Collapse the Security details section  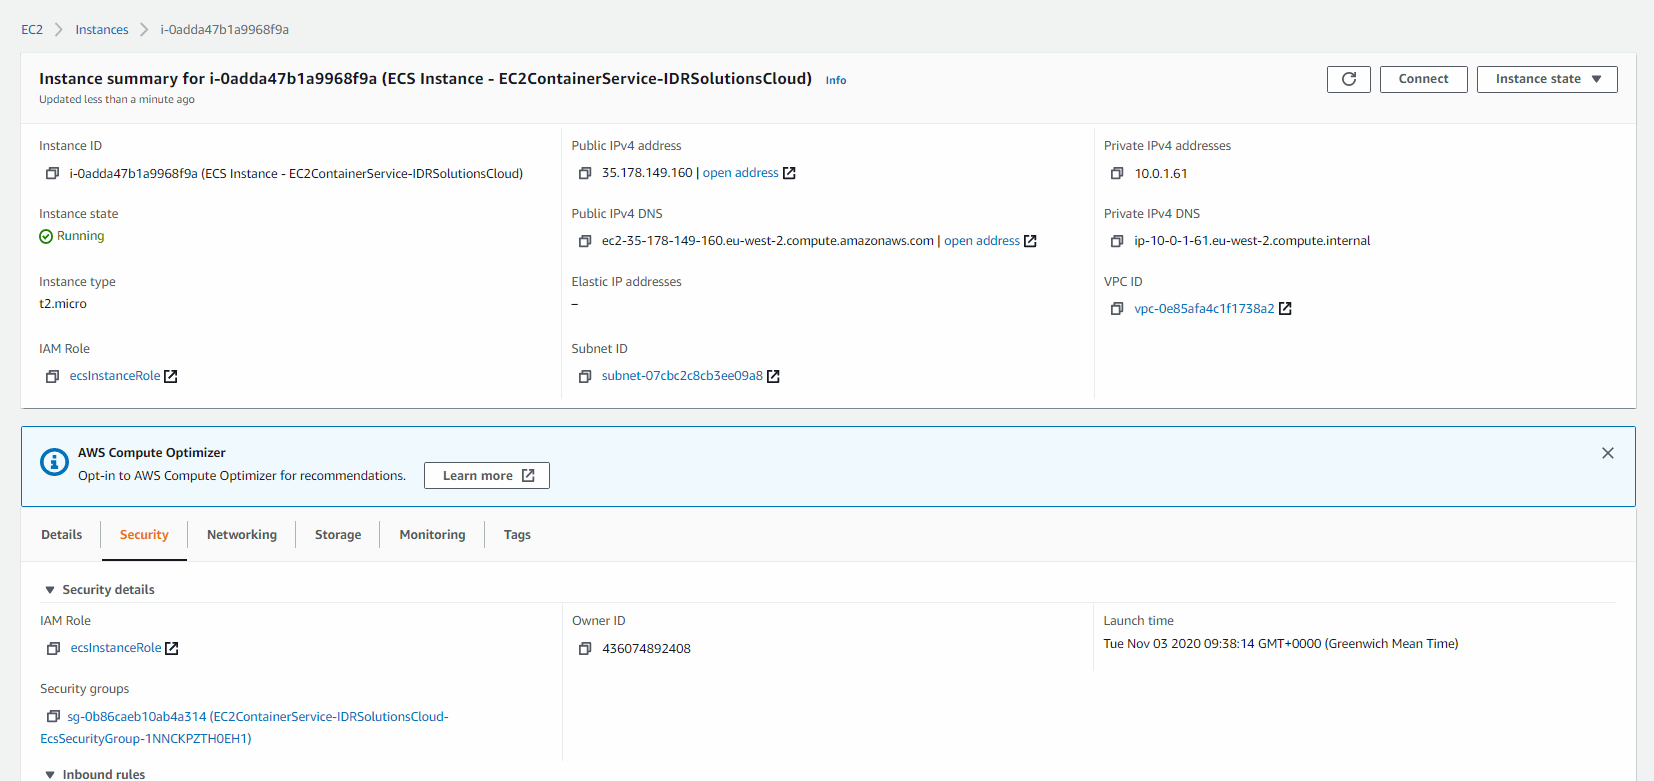point(50,590)
